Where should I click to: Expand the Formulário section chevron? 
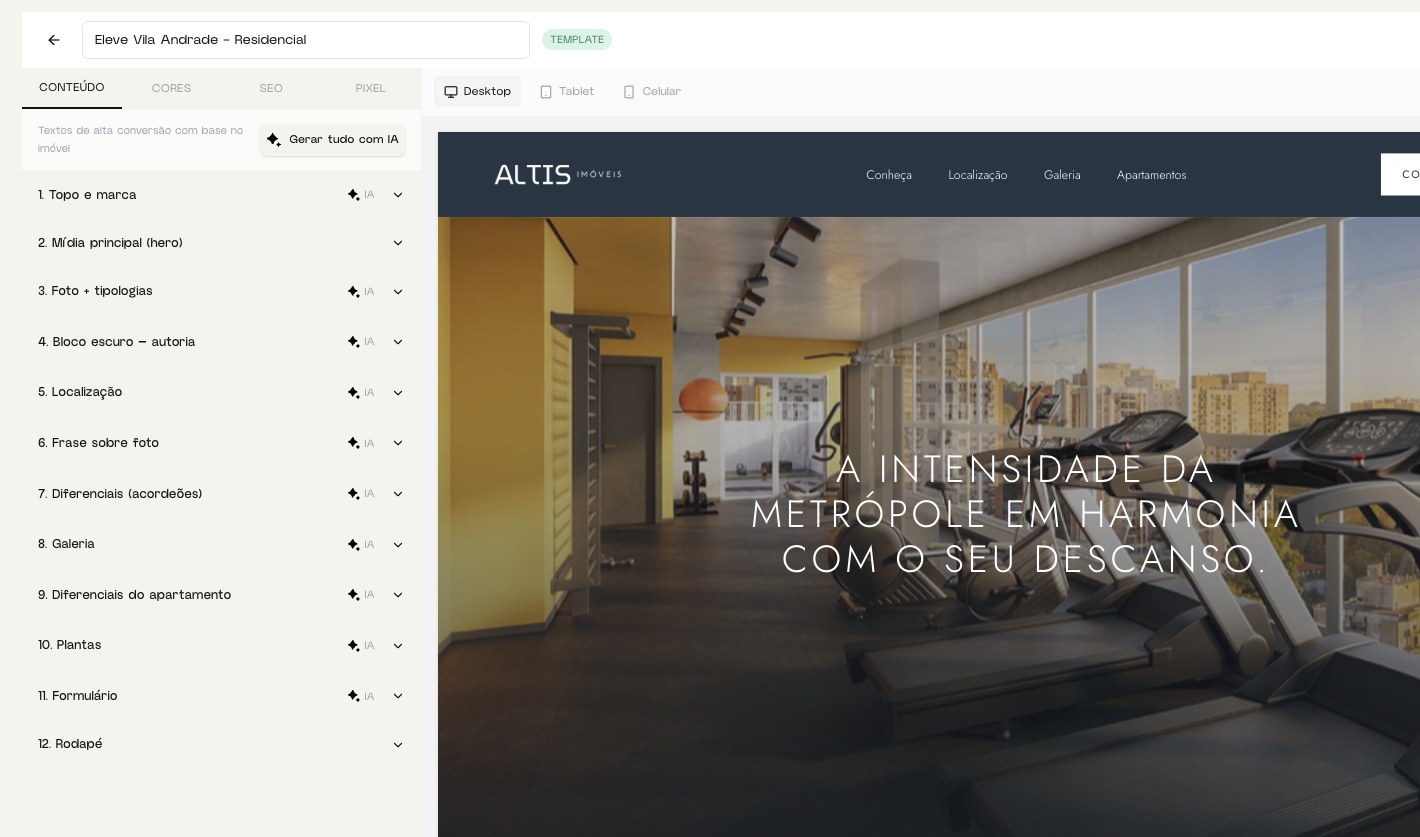[x=398, y=696]
